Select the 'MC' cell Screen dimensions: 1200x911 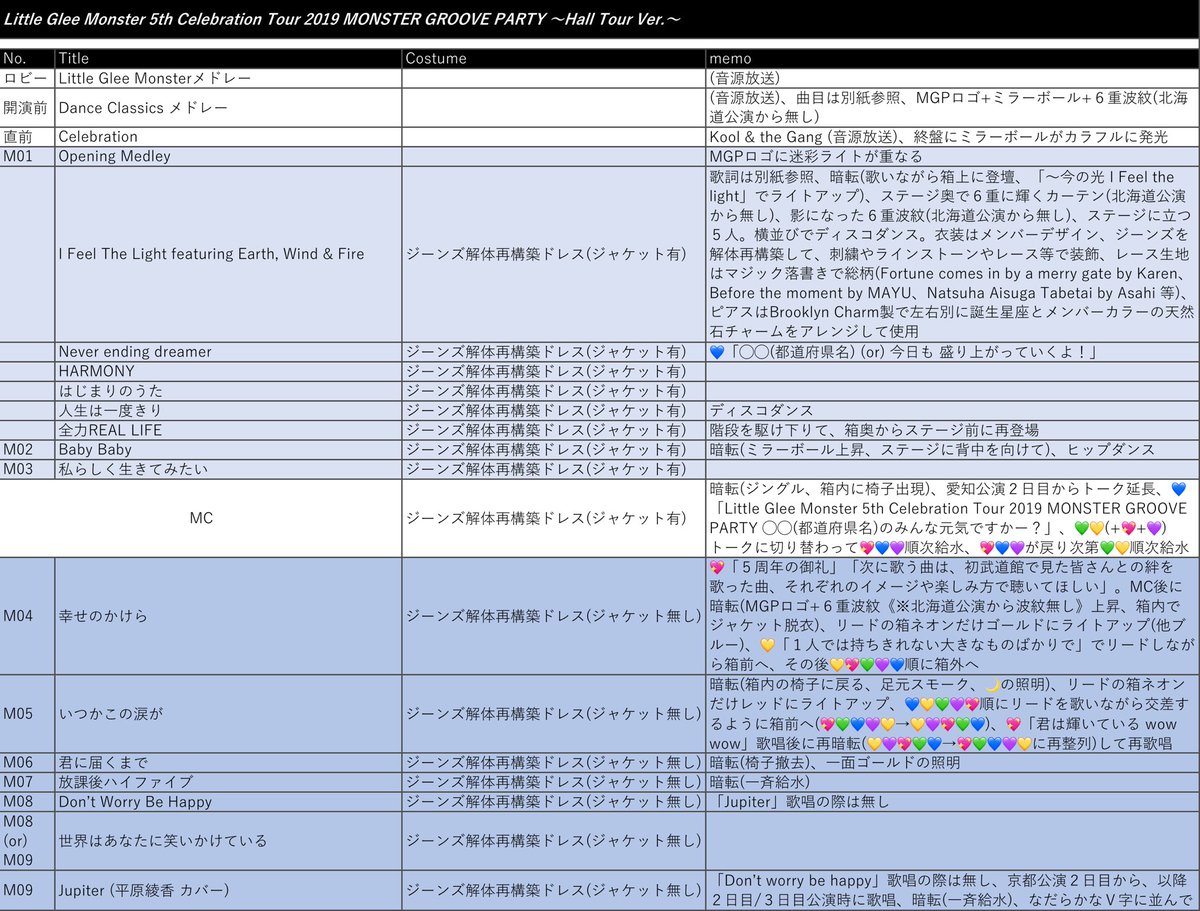point(201,518)
